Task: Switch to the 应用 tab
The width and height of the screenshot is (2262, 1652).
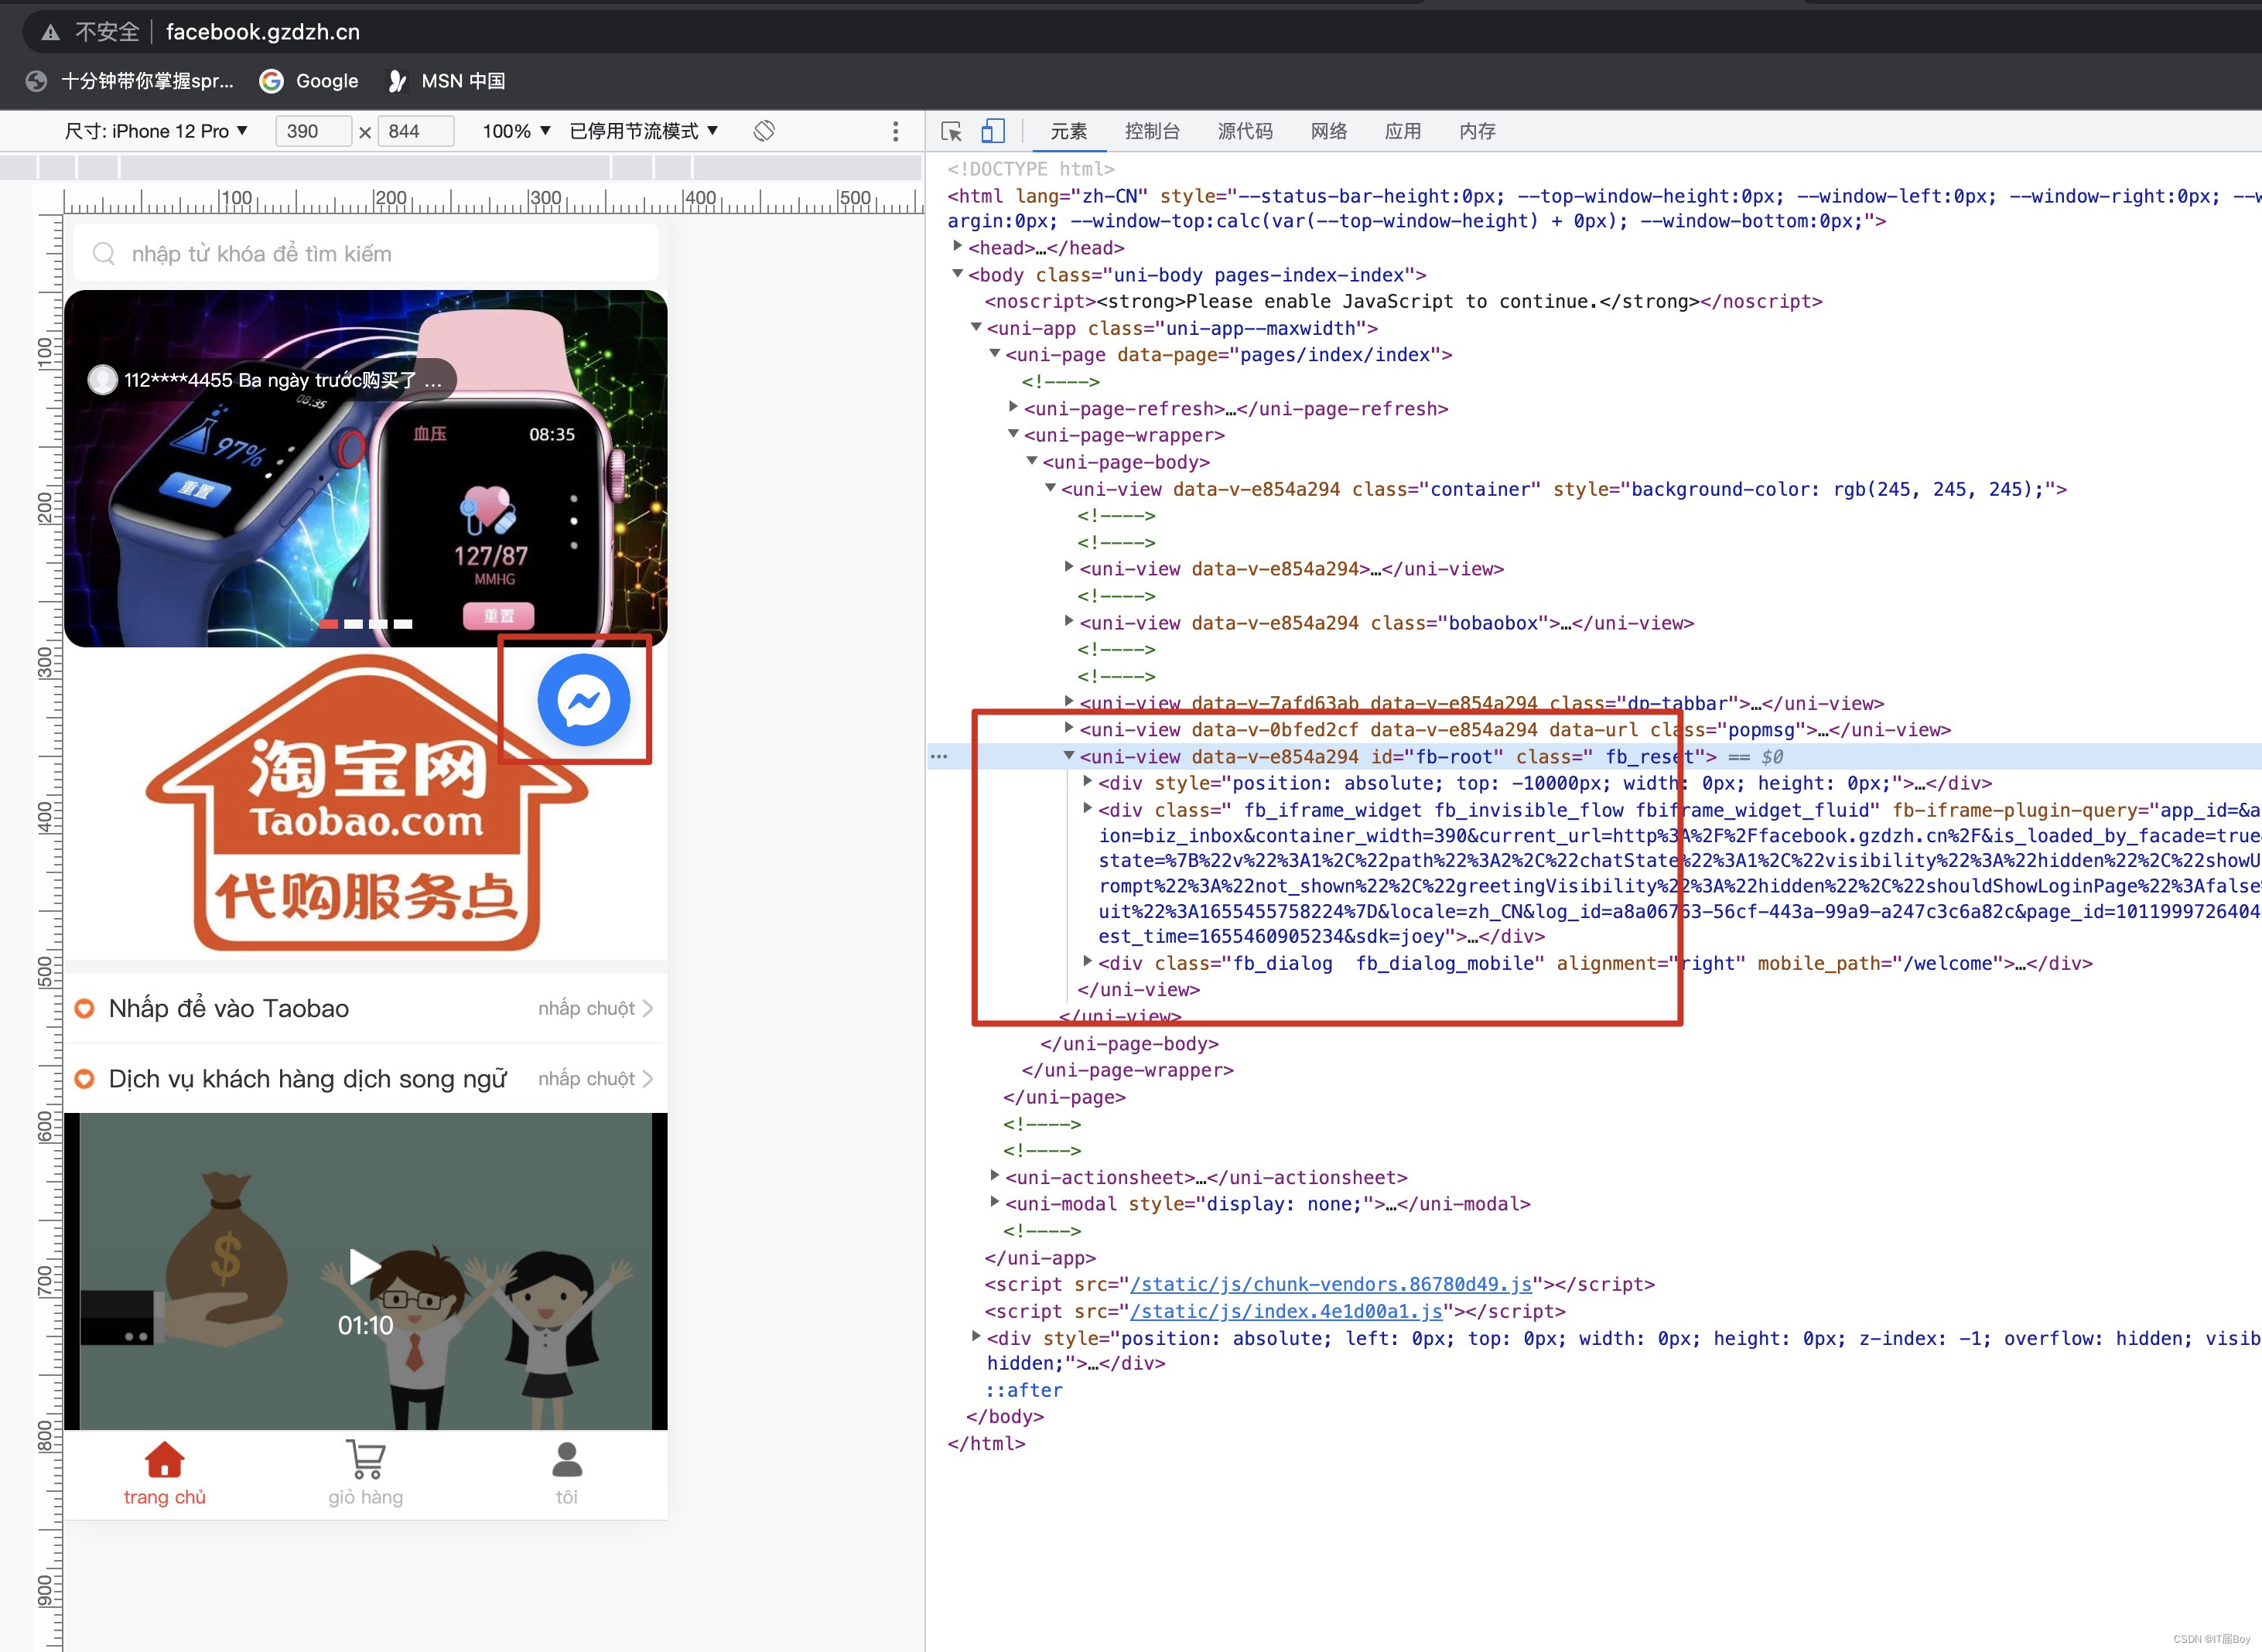Action: [1403, 131]
